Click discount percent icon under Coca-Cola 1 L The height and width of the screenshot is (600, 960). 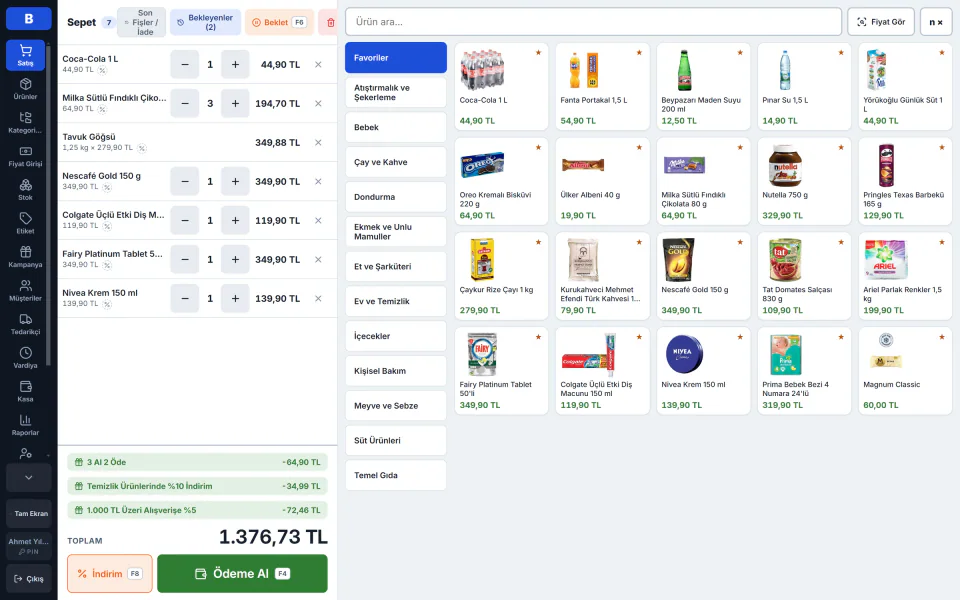point(102,70)
